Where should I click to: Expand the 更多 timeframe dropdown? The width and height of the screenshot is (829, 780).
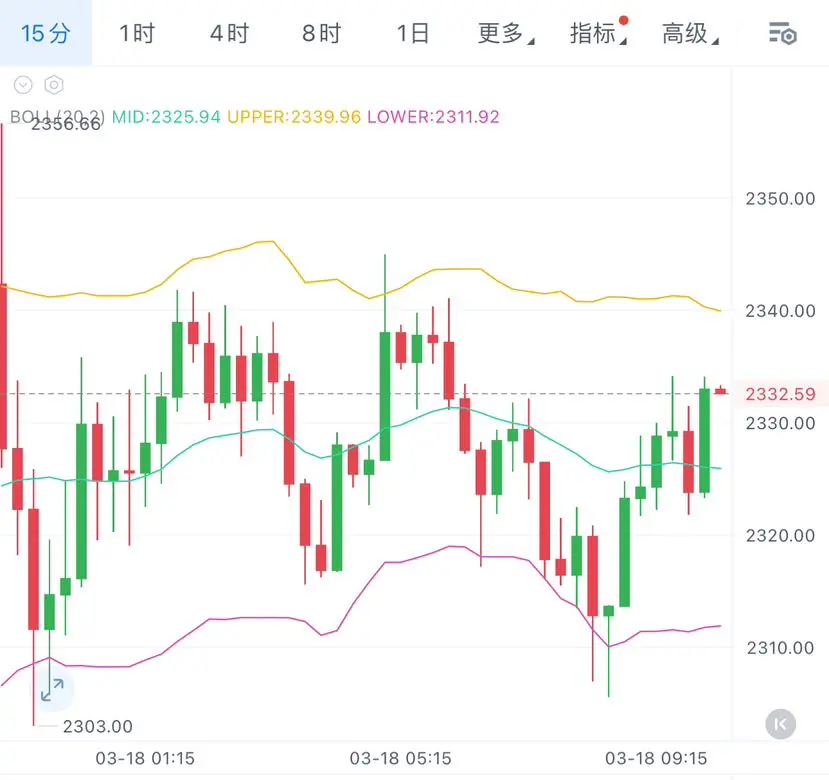(505, 34)
